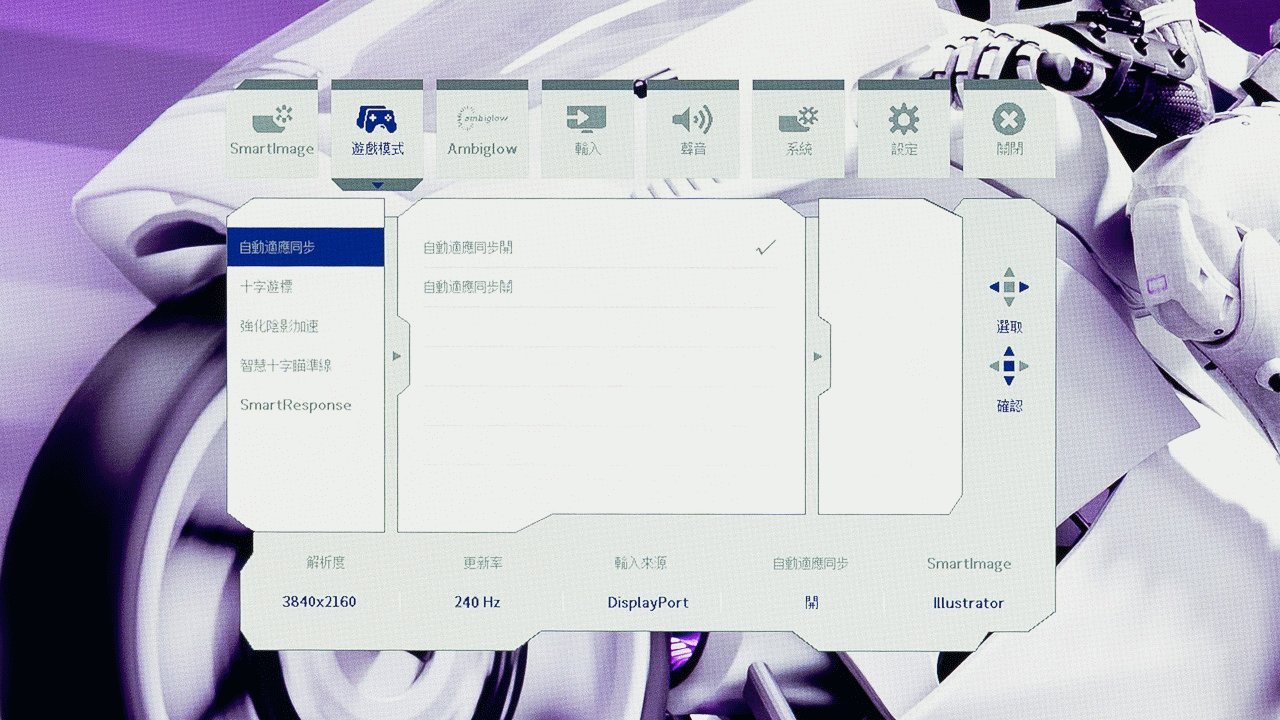Open the Ambiglow tab
The height and width of the screenshot is (720, 1280).
[482, 128]
